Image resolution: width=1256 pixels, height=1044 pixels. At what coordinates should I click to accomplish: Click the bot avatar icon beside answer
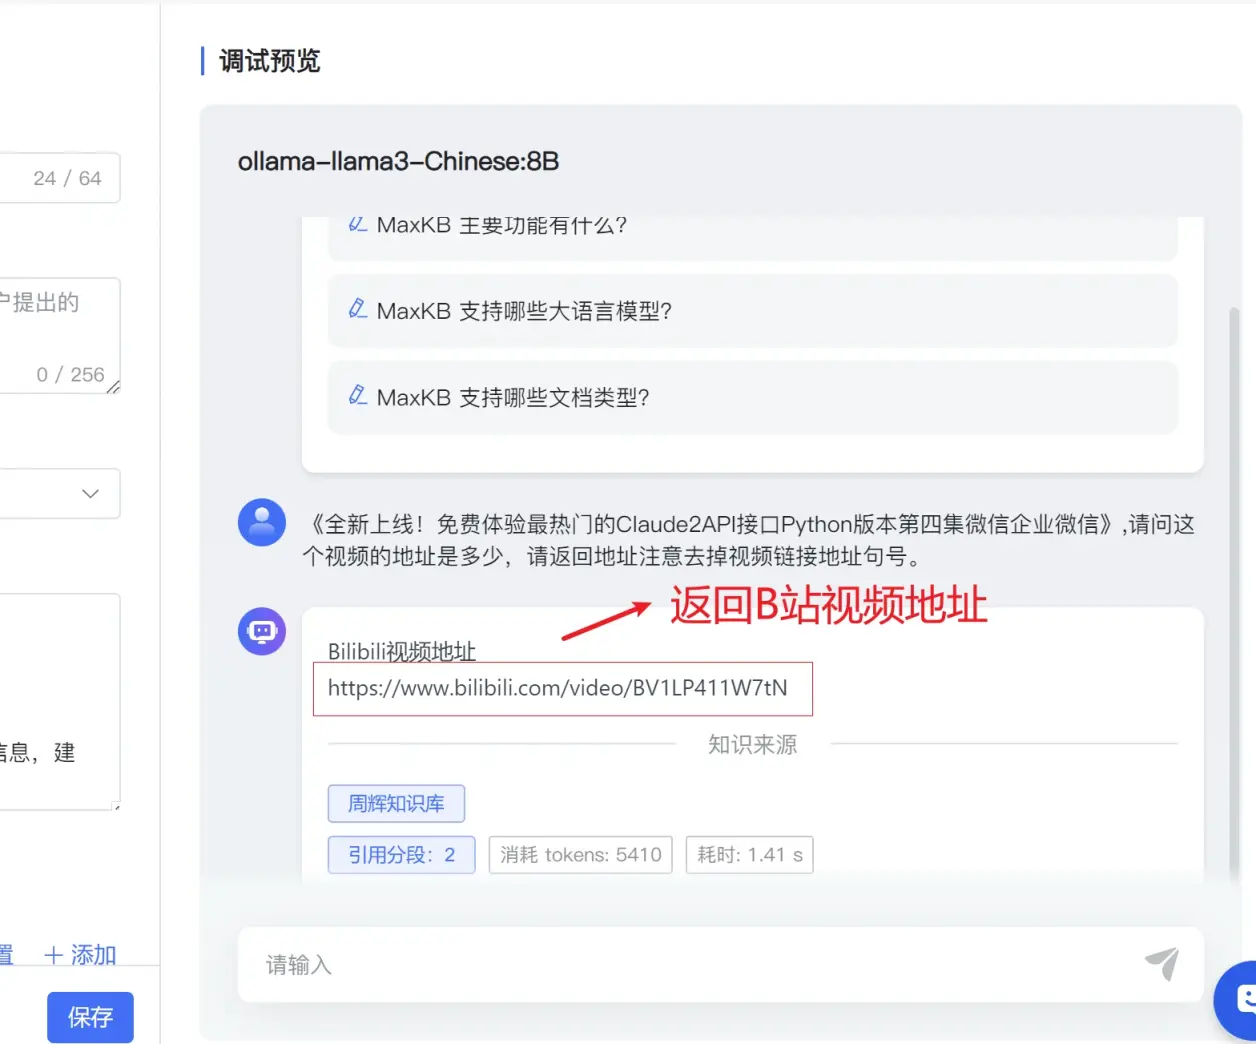point(262,631)
